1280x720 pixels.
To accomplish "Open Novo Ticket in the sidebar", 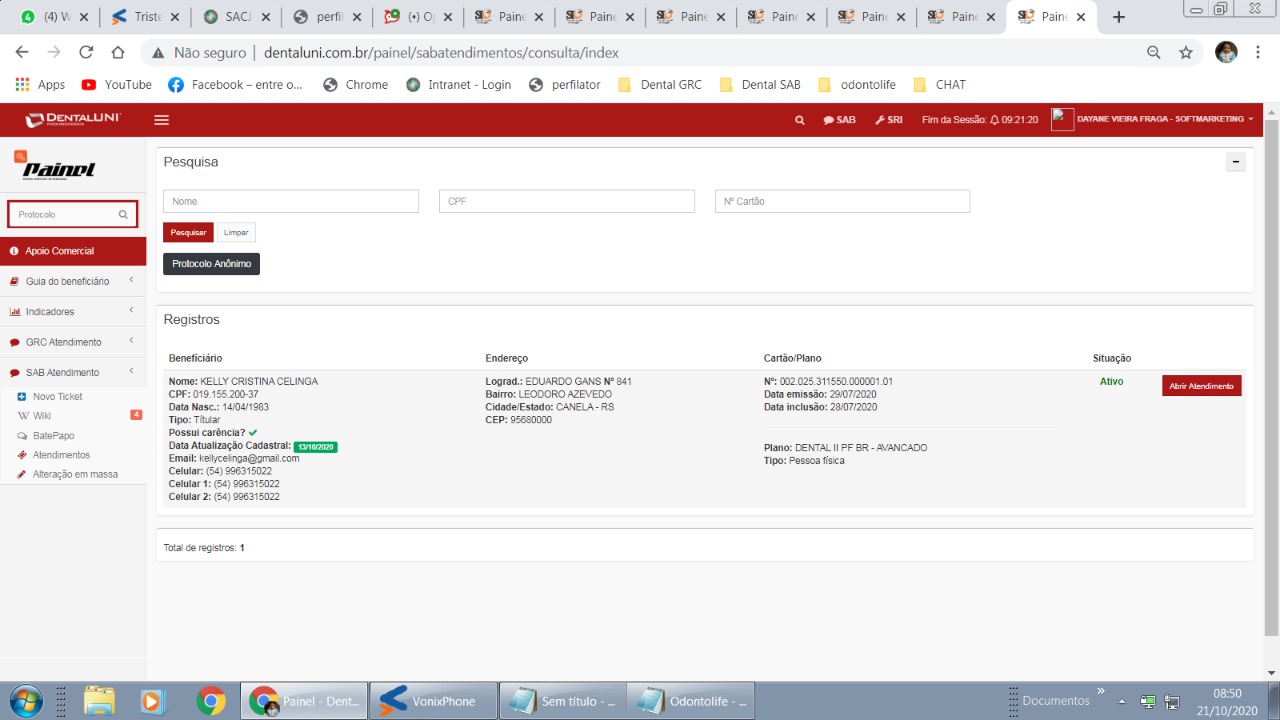I will click(x=57, y=397).
